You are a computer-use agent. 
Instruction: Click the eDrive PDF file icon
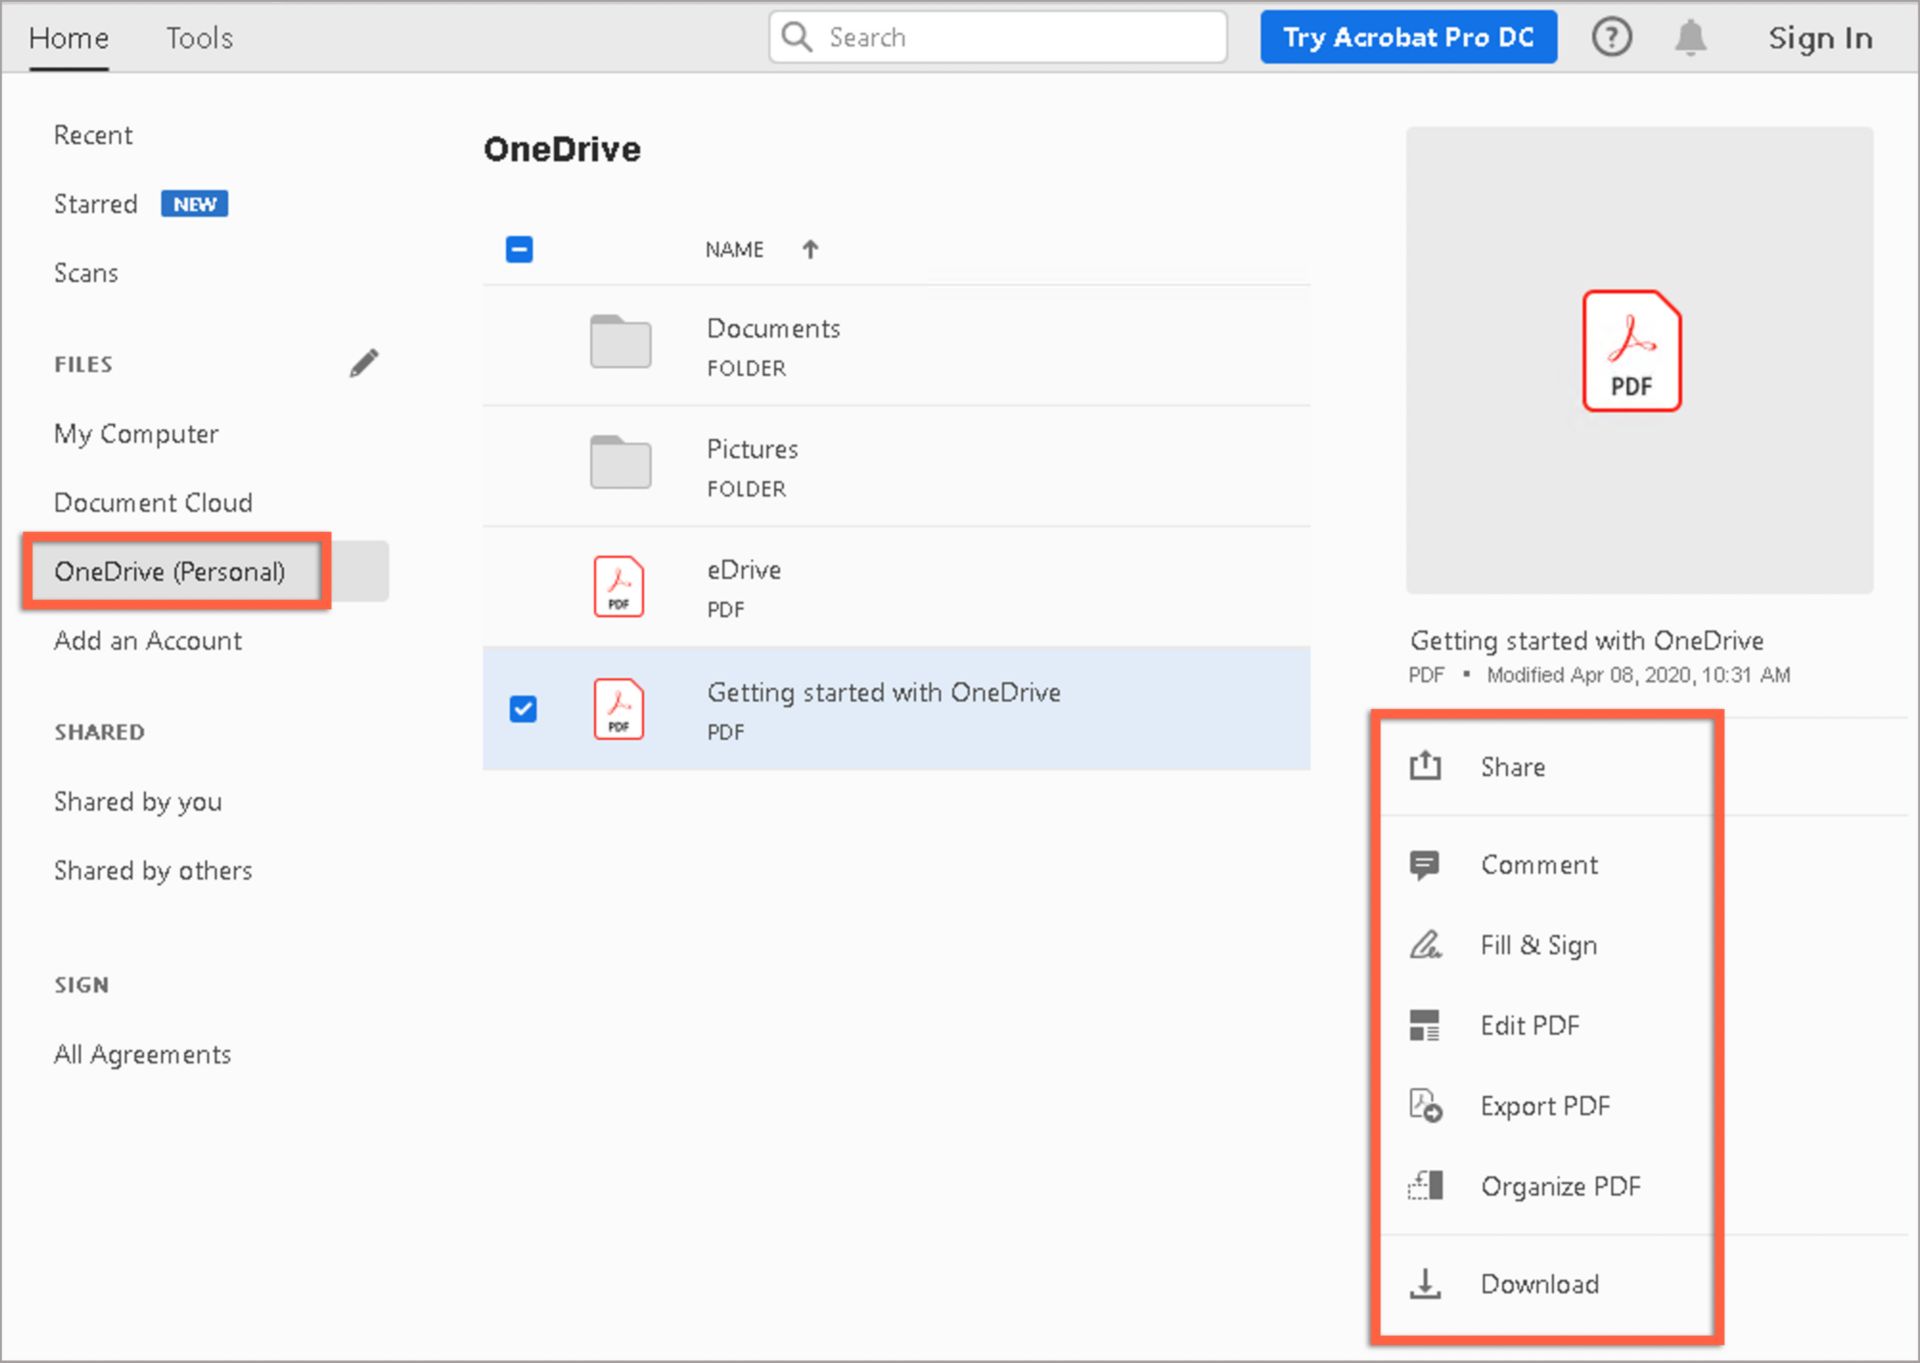[x=618, y=587]
